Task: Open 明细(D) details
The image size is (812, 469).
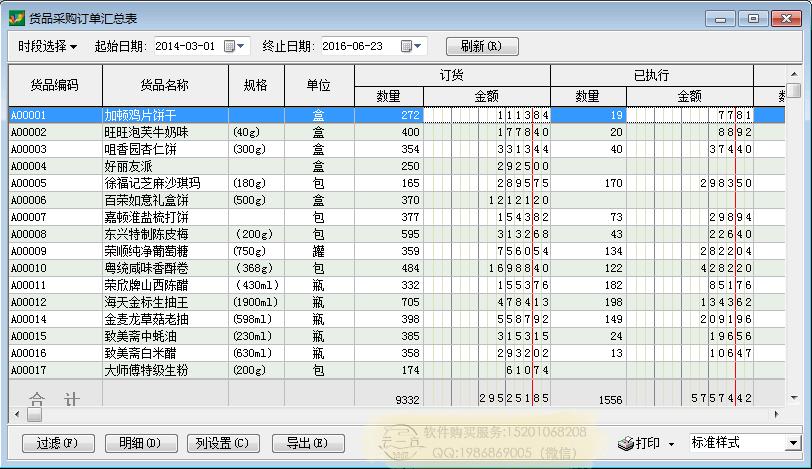Action: coord(139,442)
